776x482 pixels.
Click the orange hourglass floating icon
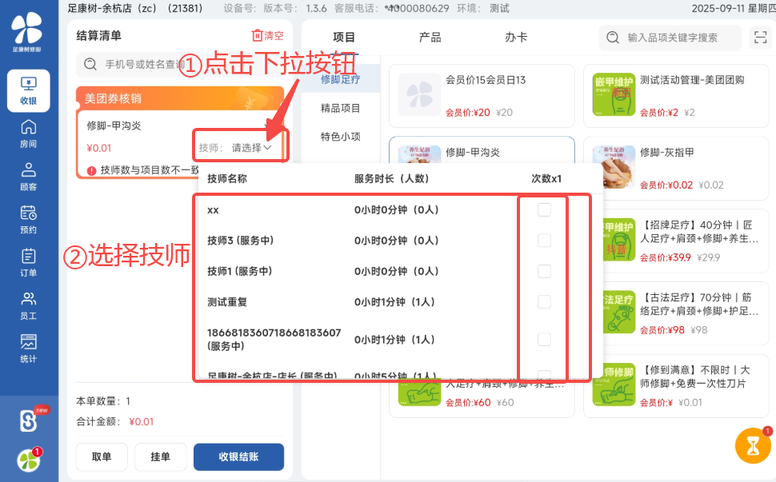[x=752, y=445]
